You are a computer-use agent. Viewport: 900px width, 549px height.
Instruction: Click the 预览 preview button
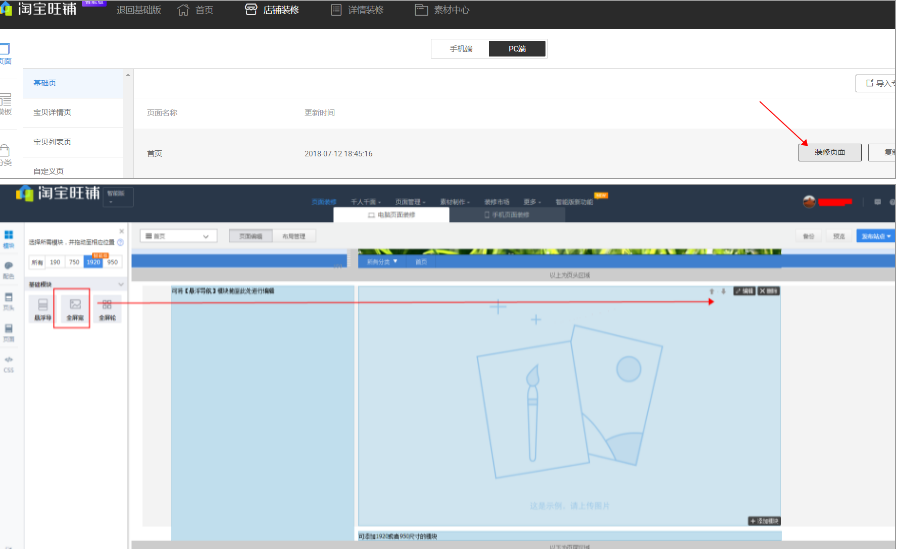pyautogui.click(x=838, y=236)
